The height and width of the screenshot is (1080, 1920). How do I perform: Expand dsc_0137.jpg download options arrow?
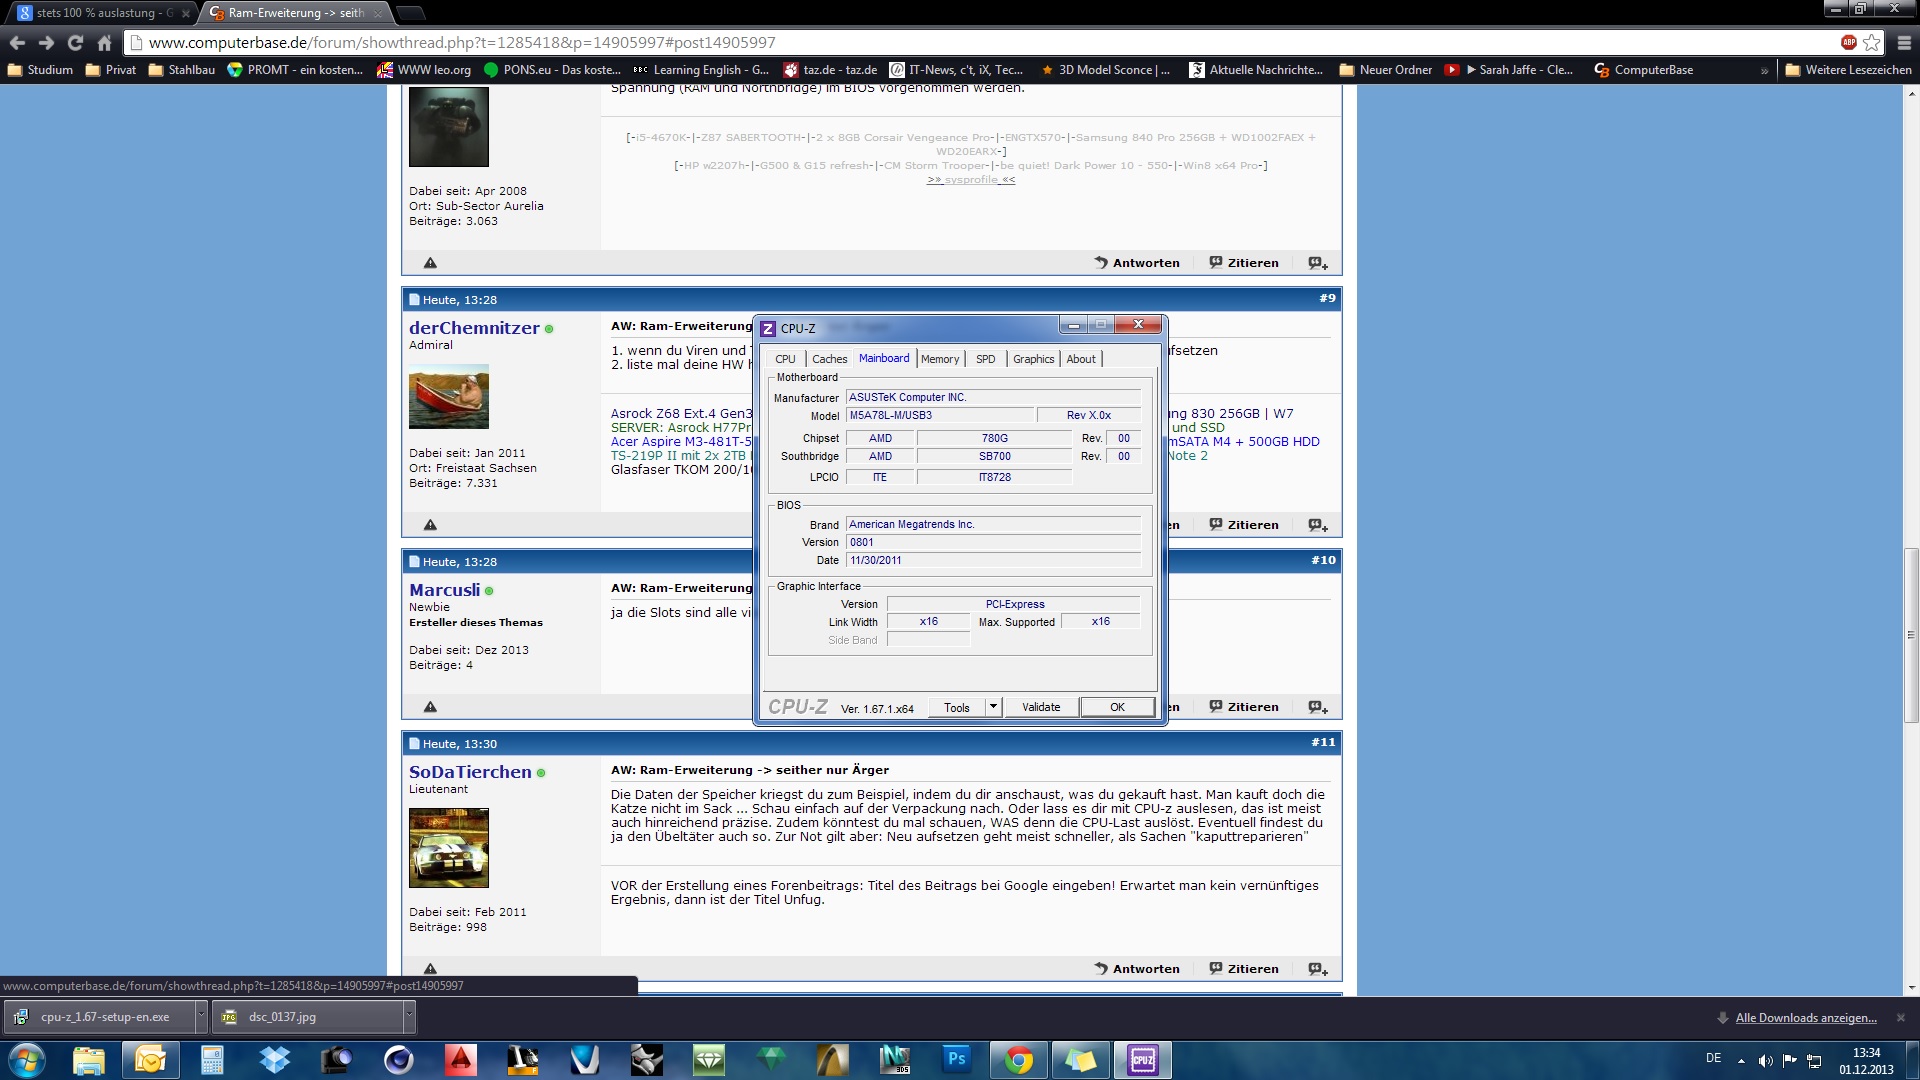(408, 1017)
